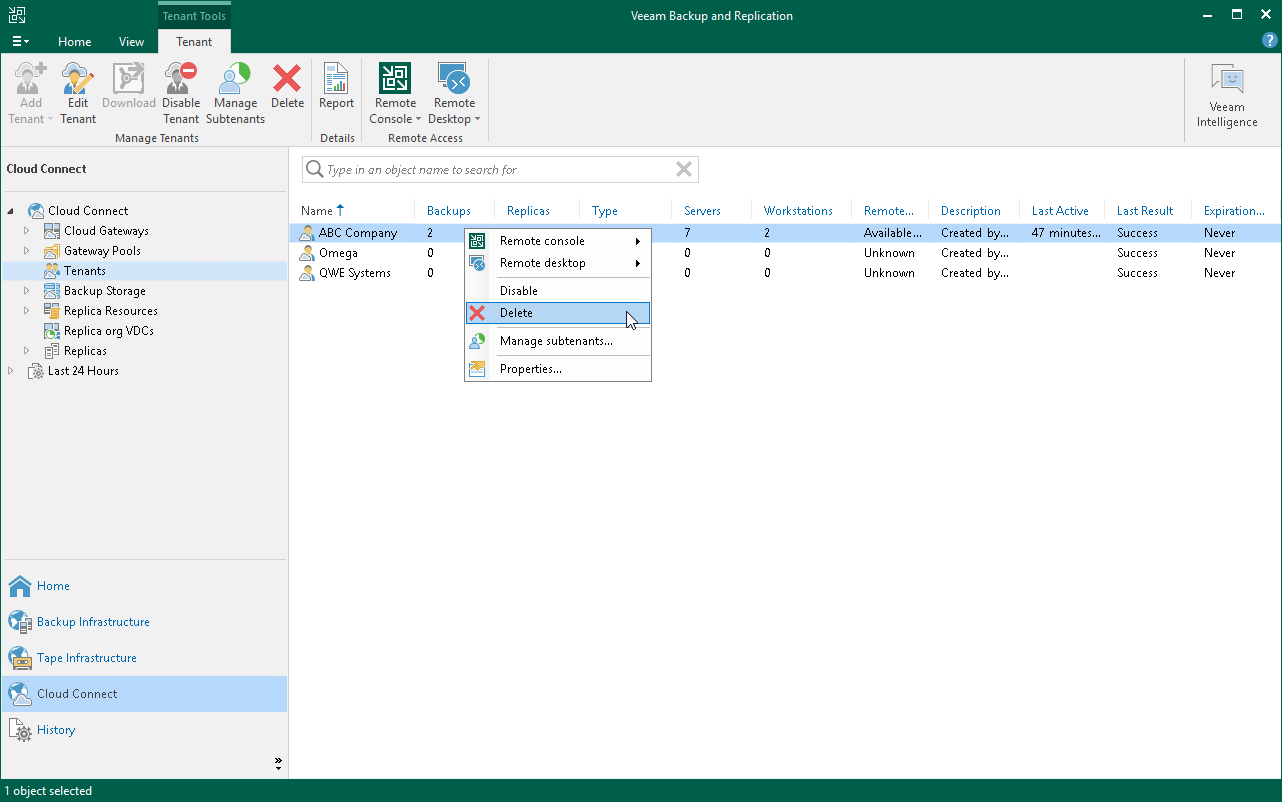Select the Omega tenant row
This screenshot has width=1282, height=802.
coord(338,253)
